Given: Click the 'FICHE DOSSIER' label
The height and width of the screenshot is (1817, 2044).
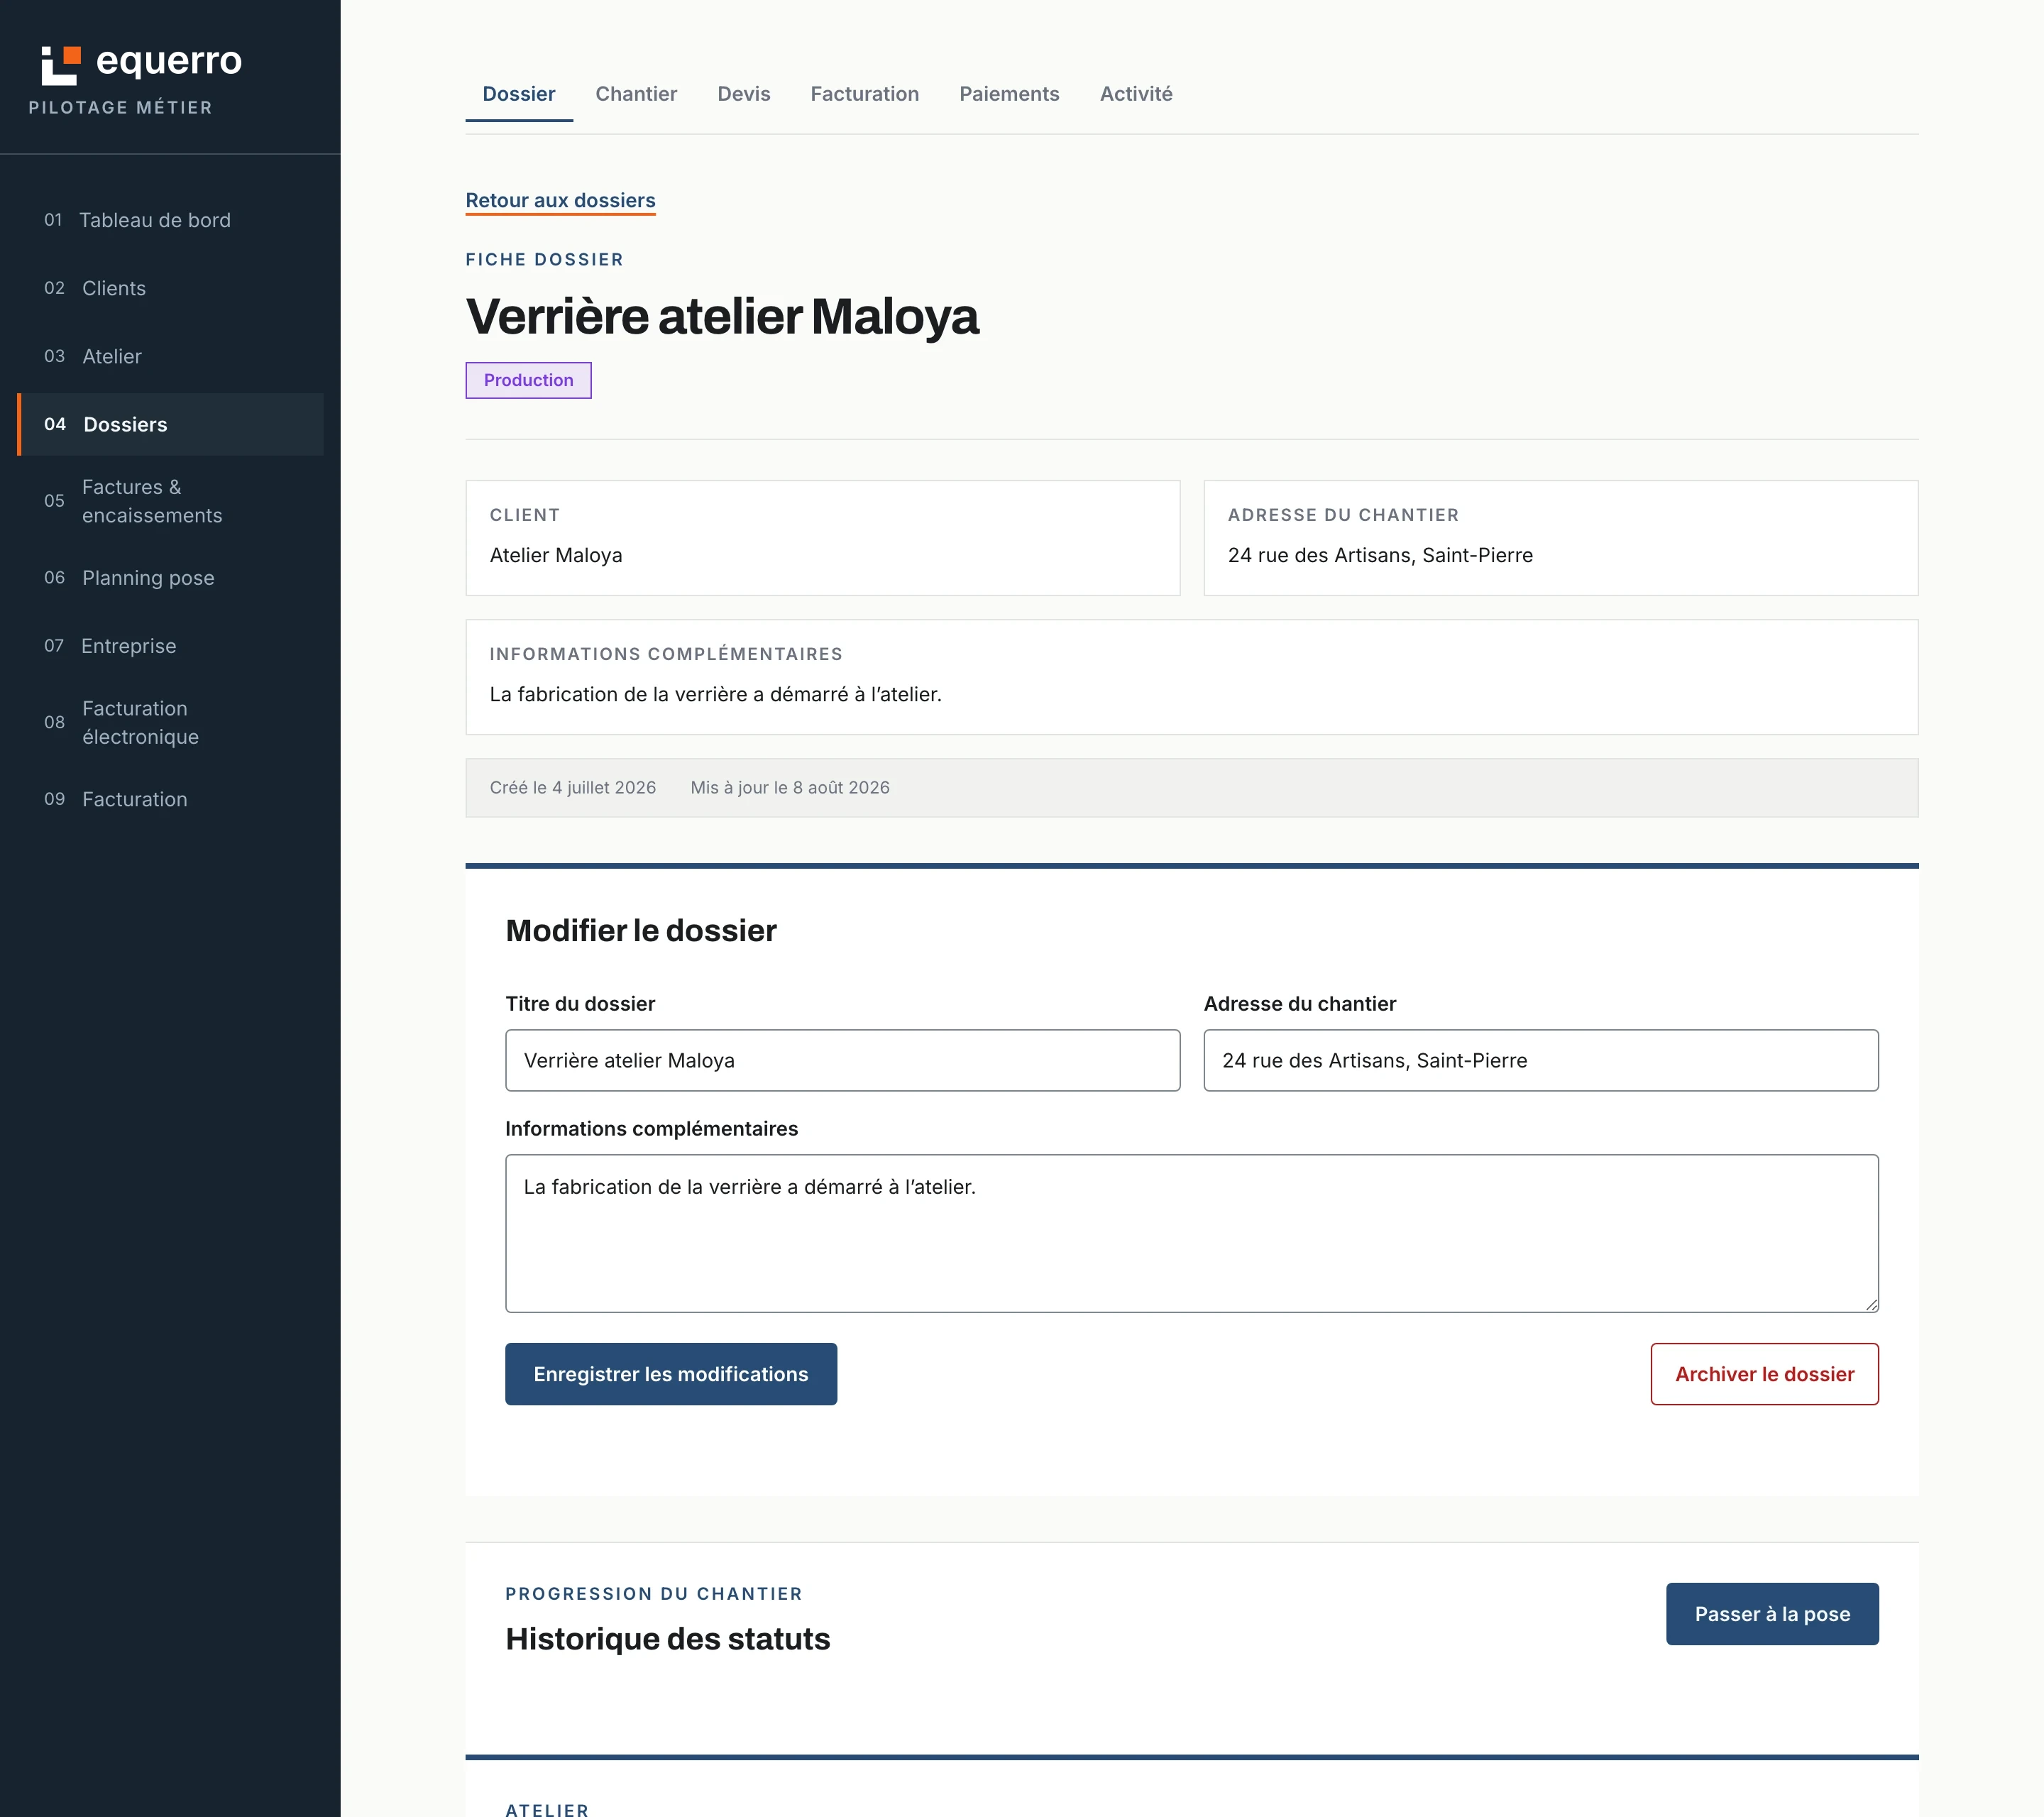Looking at the screenshot, I should (545, 260).
